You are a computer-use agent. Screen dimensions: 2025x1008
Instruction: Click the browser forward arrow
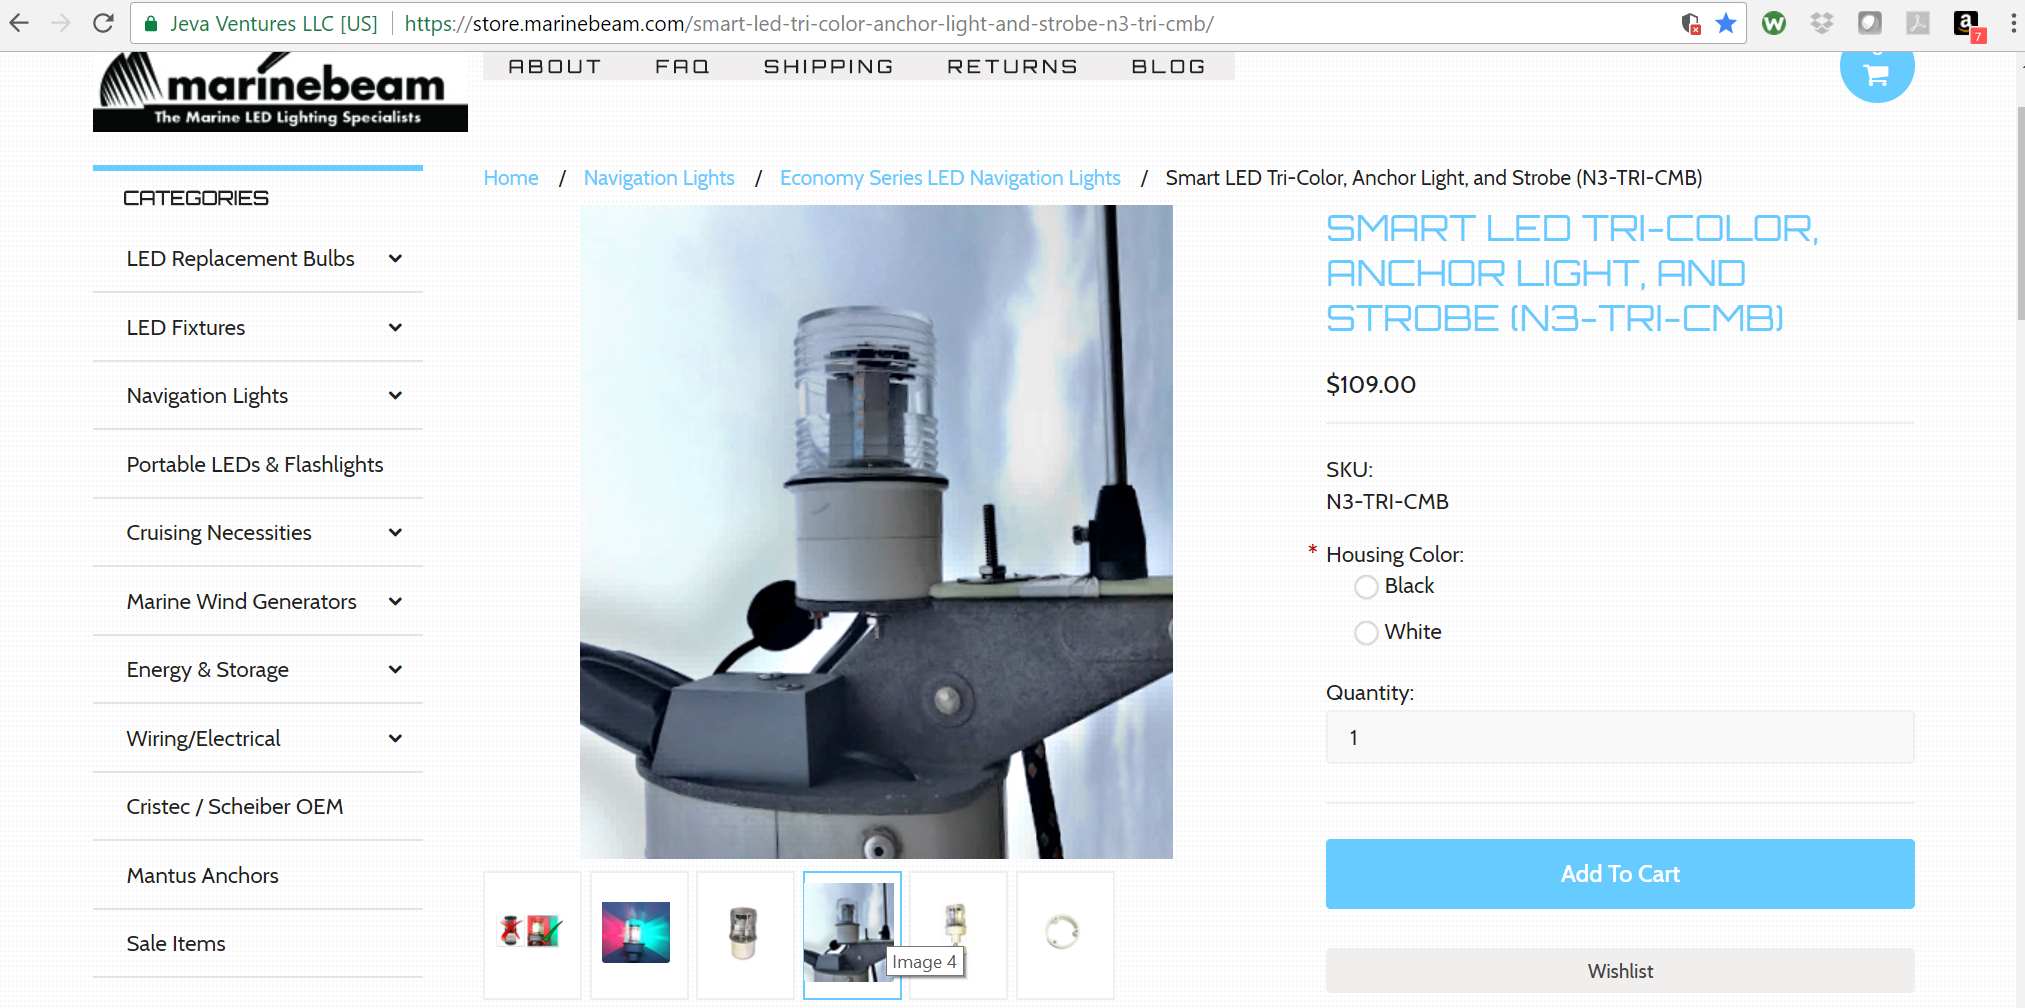pyautogui.click(x=61, y=23)
